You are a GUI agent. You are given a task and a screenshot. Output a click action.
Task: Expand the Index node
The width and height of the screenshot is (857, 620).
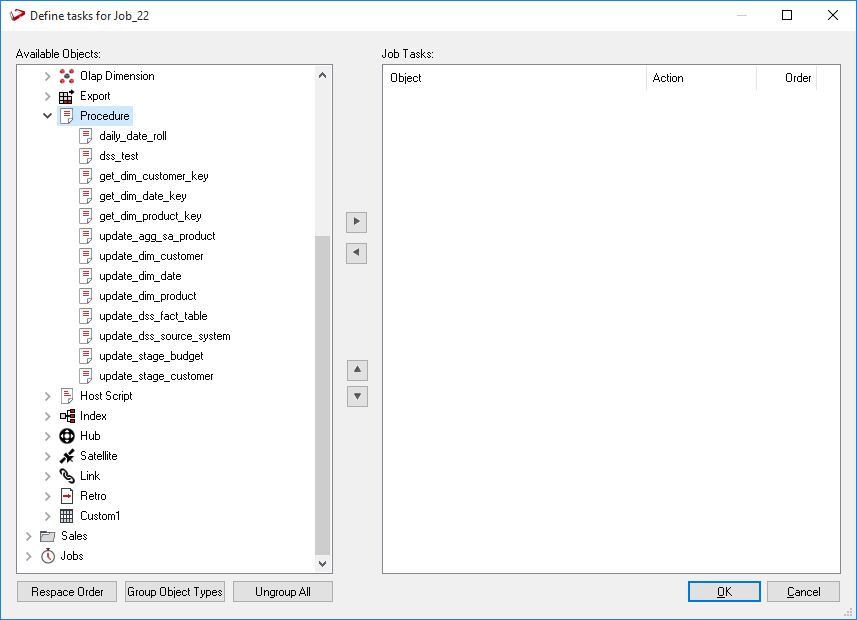[48, 416]
